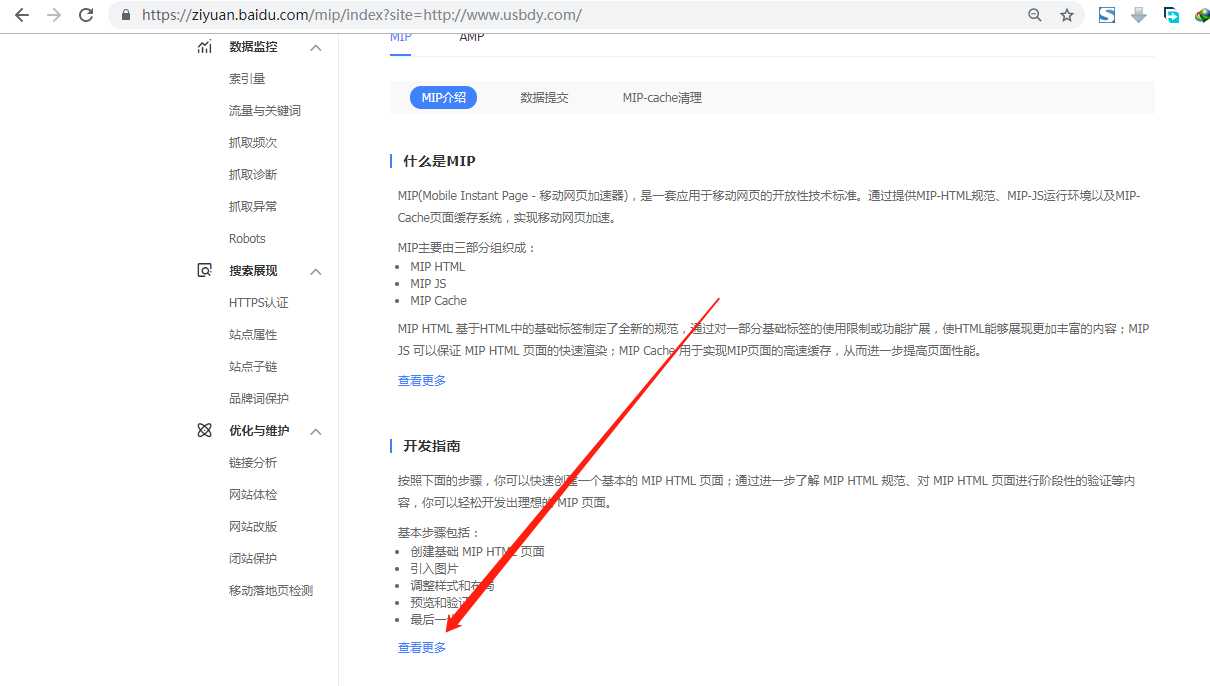Collapse the 优化与维护 section chevron
The image size is (1210, 686).
pos(316,432)
